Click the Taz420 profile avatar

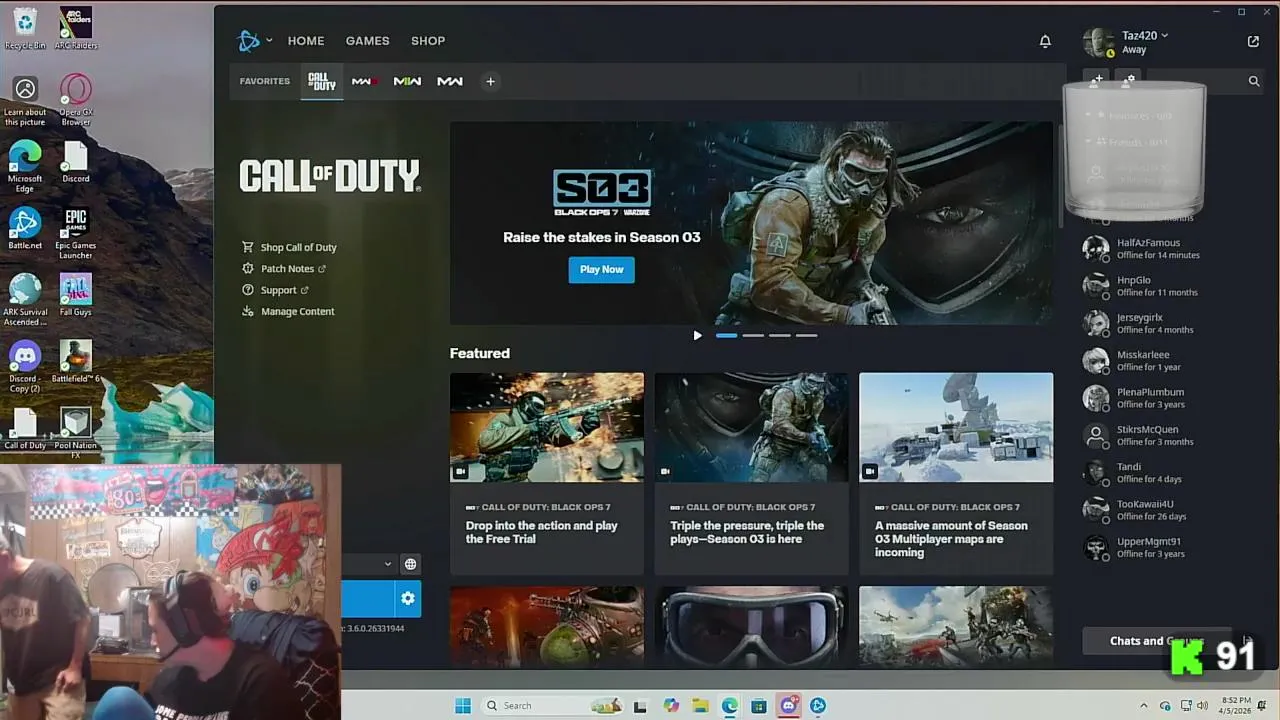pos(1098,42)
